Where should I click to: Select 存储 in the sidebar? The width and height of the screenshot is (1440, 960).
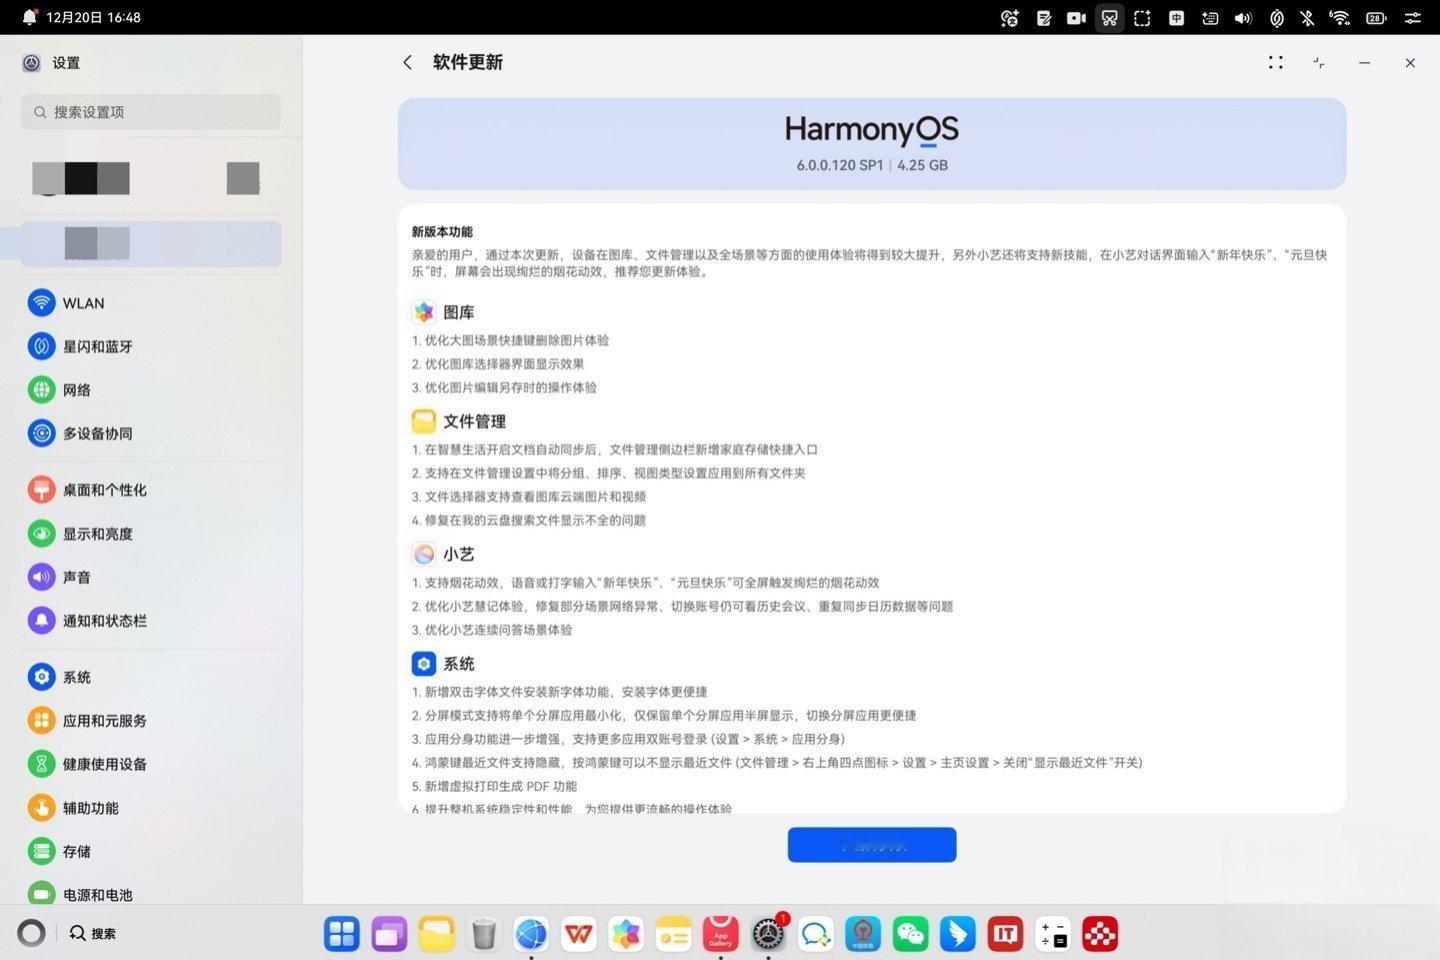[150, 852]
